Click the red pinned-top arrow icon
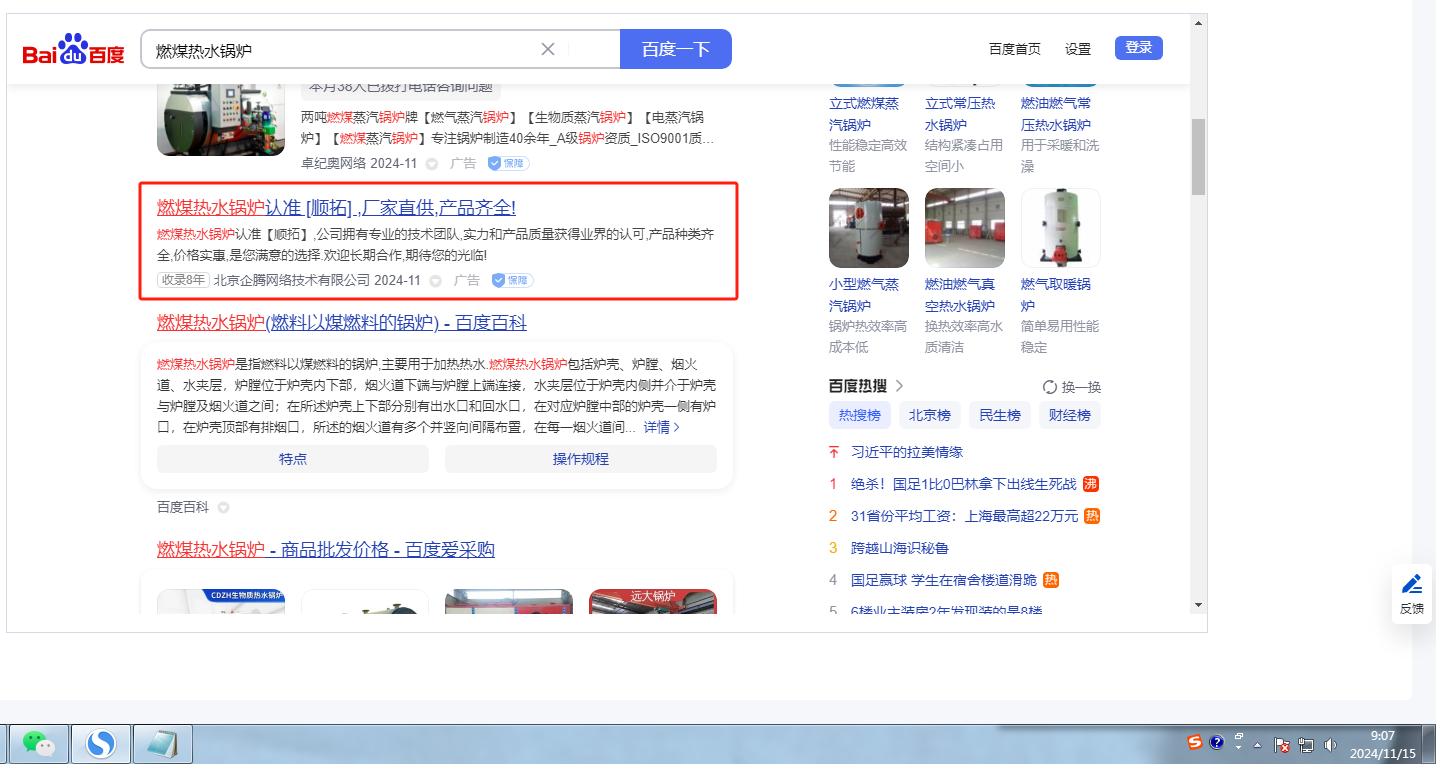 click(x=834, y=452)
